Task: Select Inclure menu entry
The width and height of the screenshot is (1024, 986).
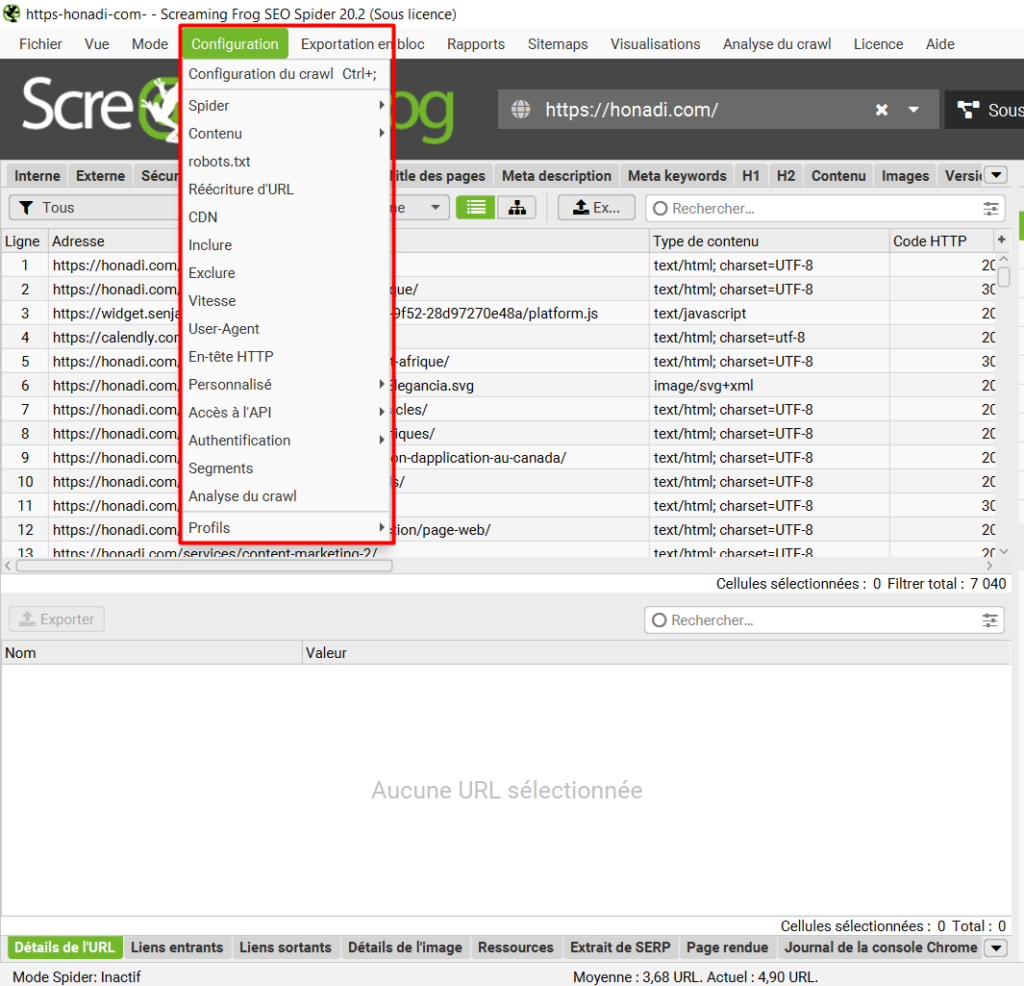Action: point(286,245)
